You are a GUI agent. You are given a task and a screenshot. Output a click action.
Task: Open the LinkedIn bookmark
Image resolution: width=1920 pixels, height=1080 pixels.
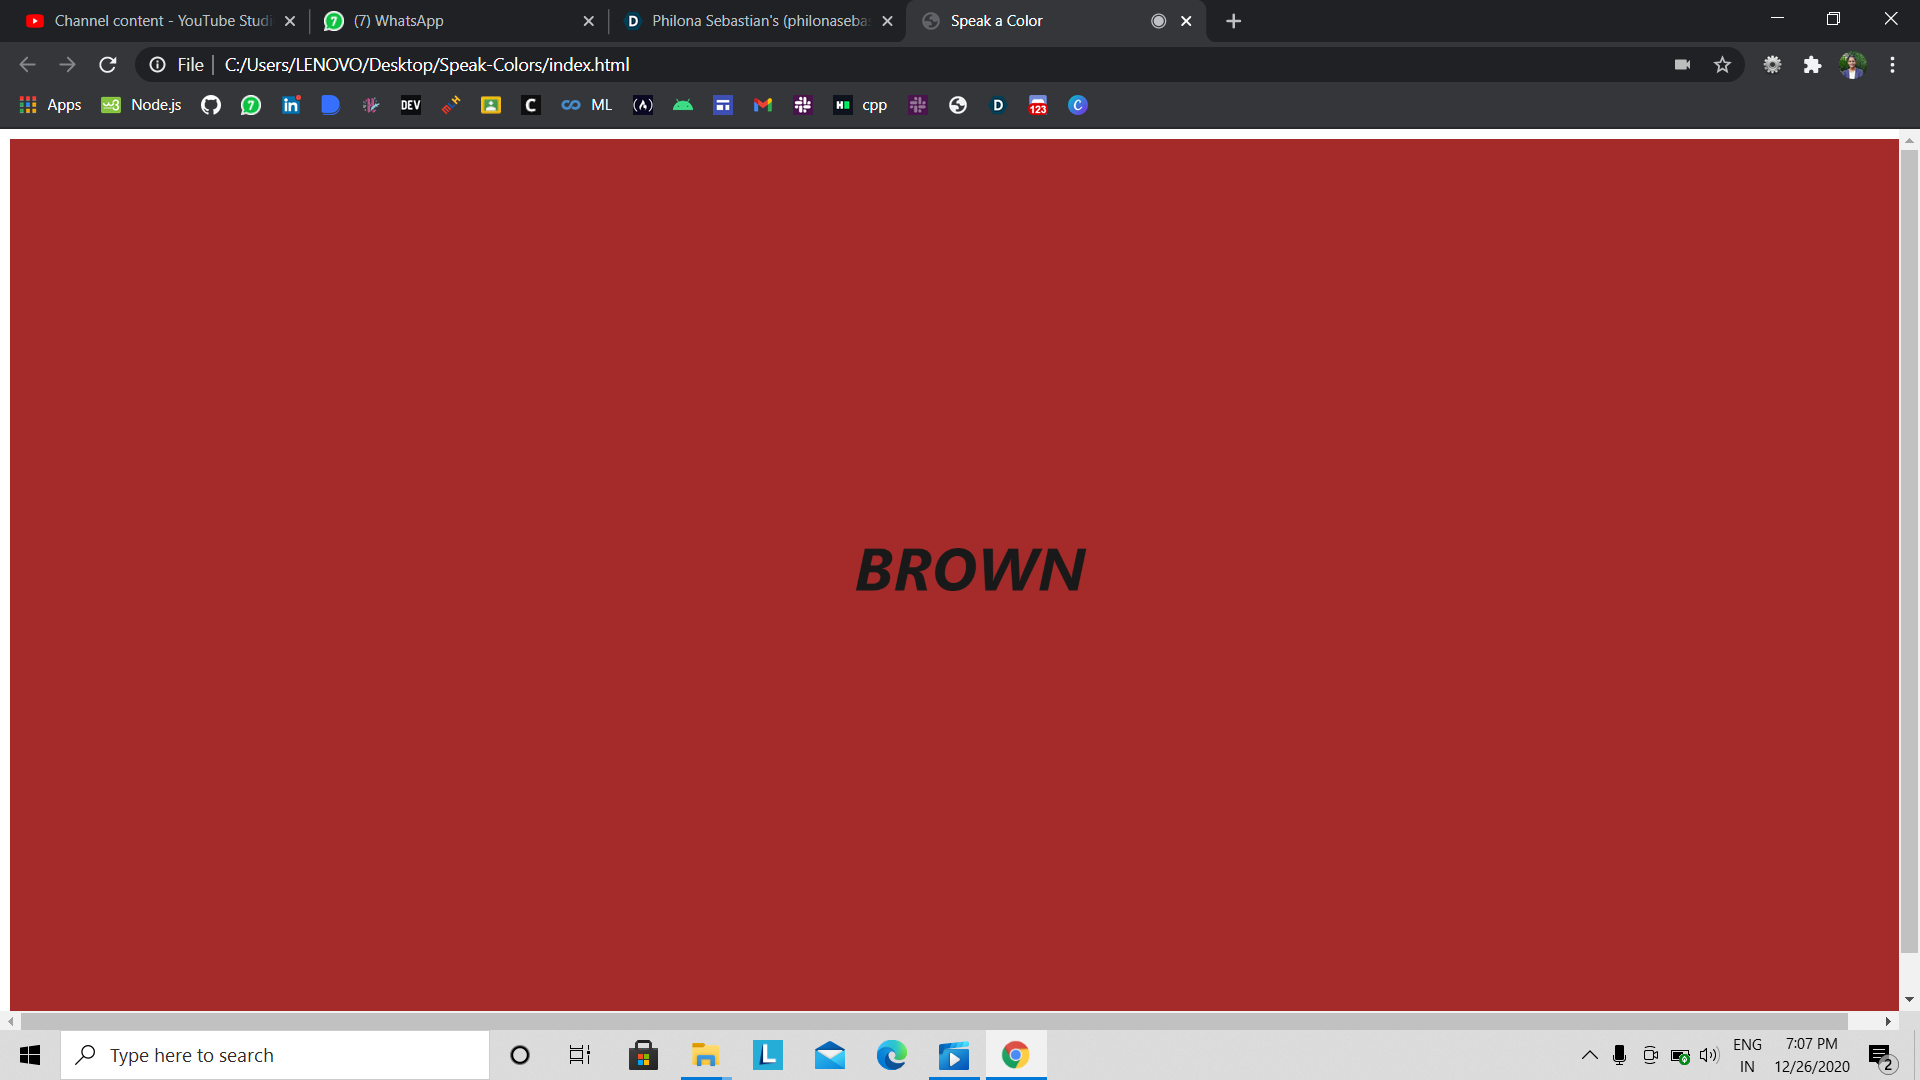(x=291, y=105)
